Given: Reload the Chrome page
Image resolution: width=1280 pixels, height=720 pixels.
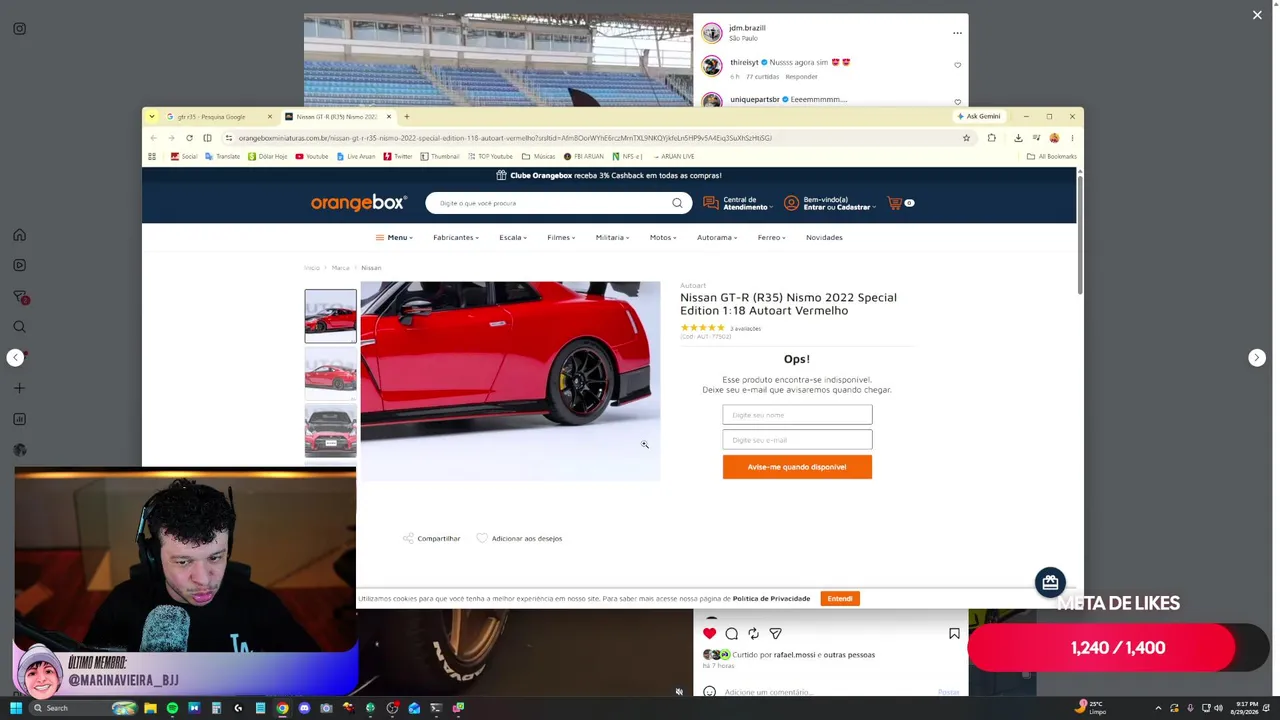Looking at the screenshot, I should click(189, 138).
